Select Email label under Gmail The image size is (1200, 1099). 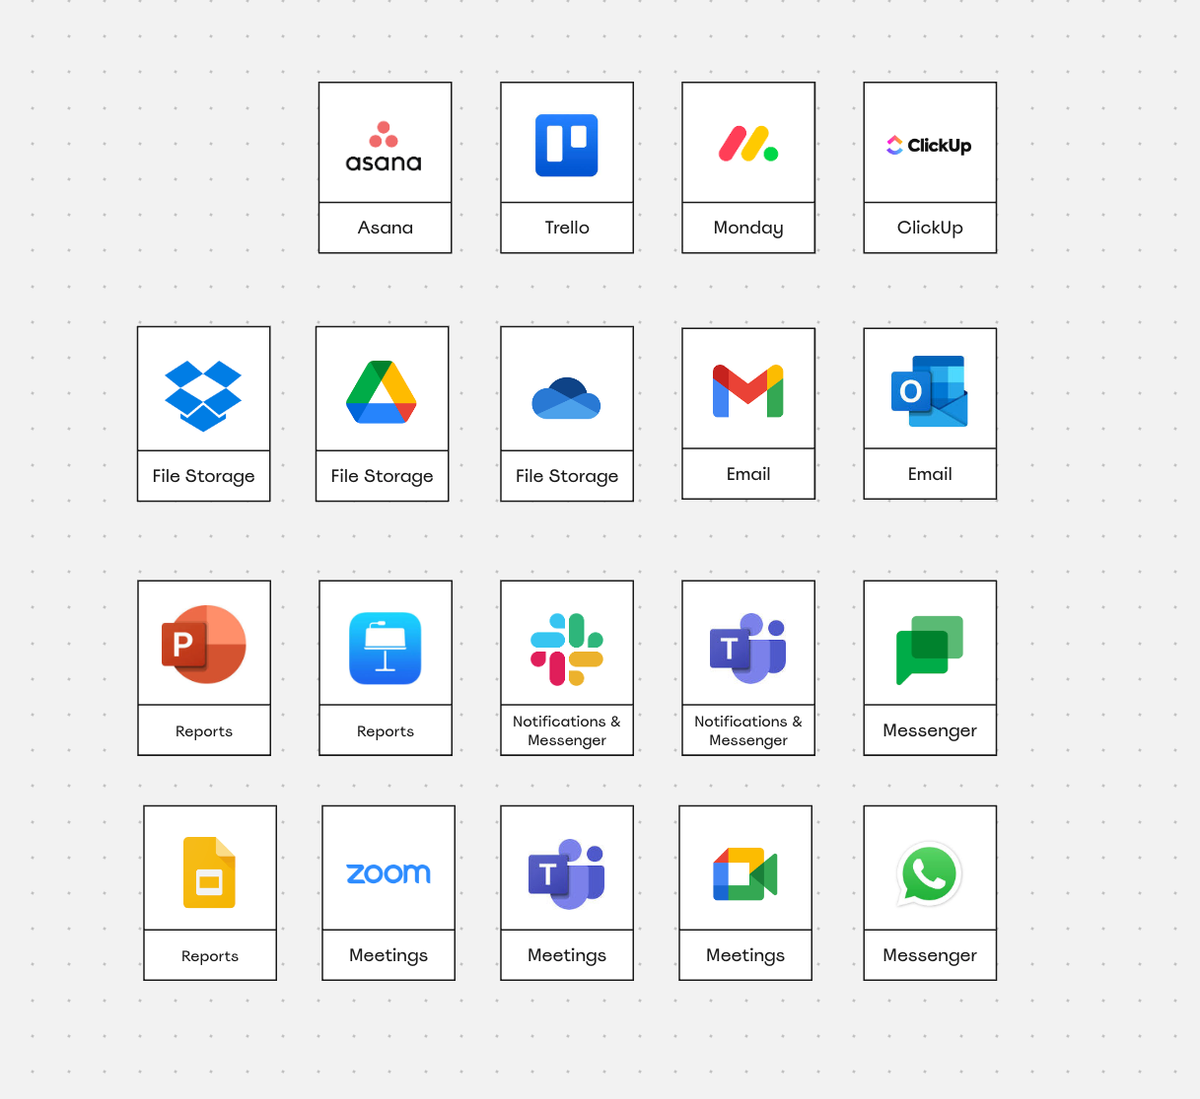click(x=748, y=474)
